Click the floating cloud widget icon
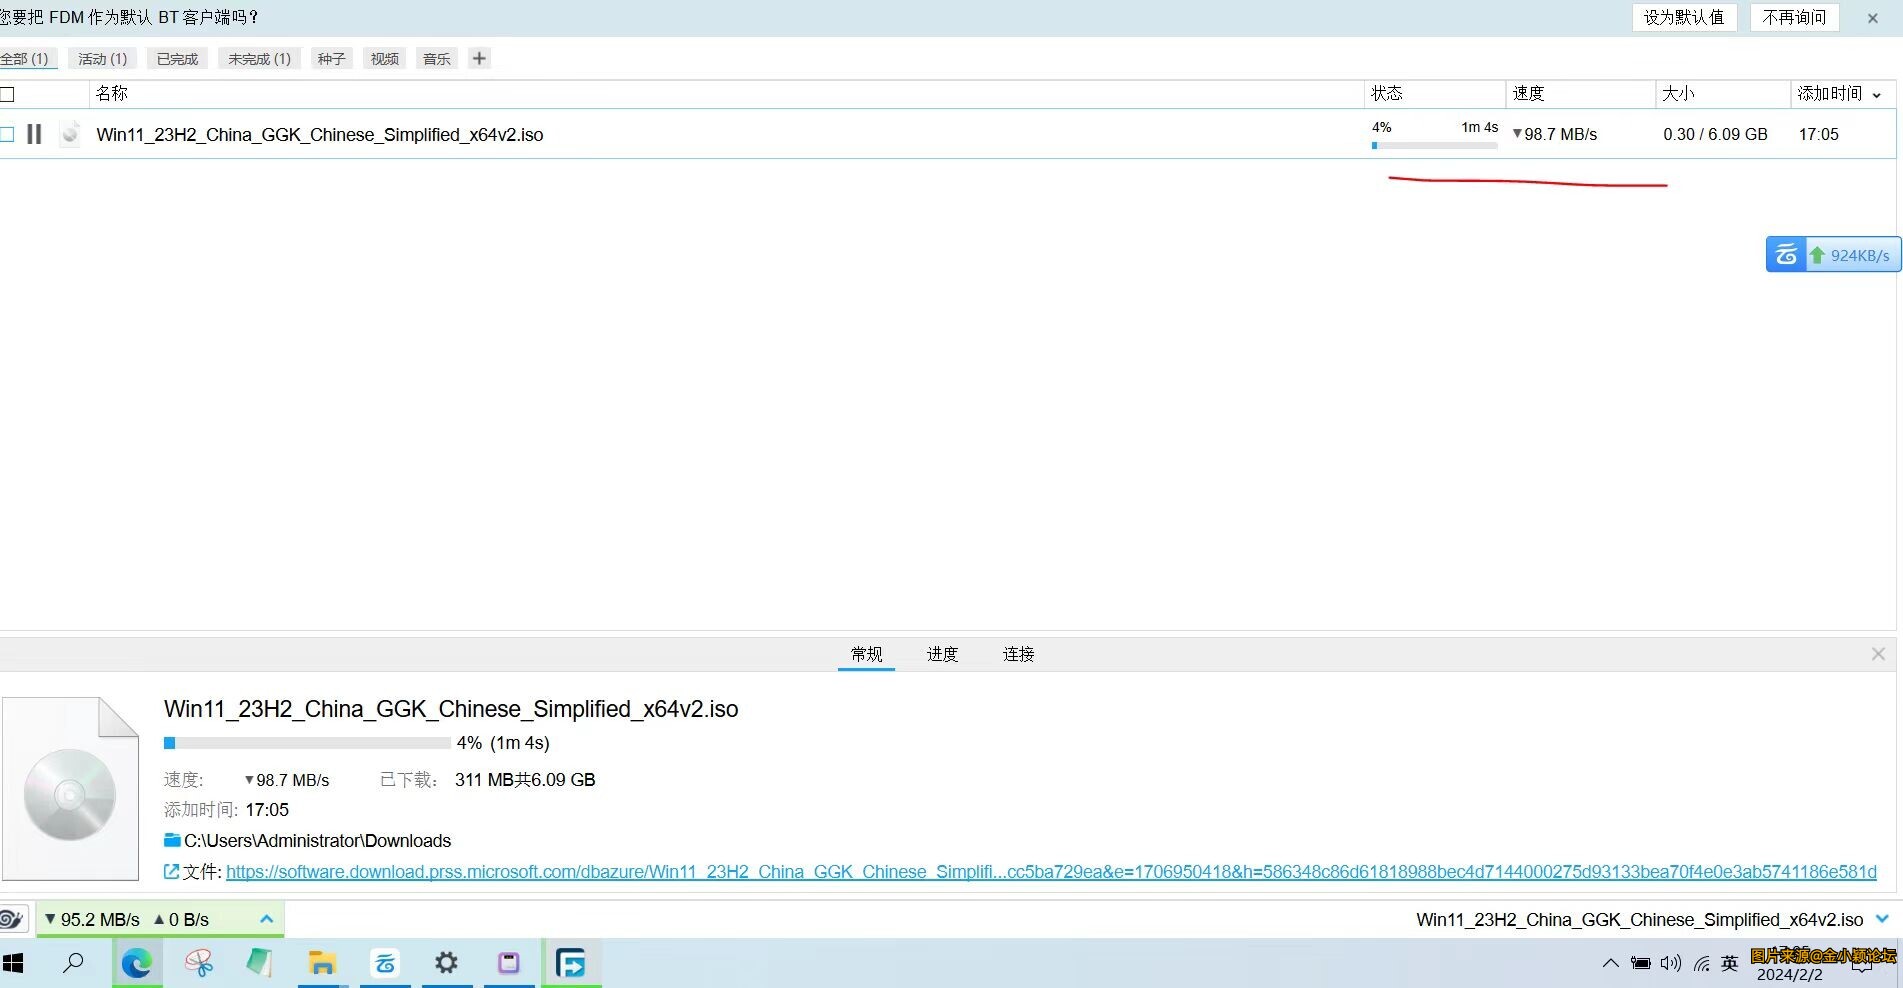The width and height of the screenshot is (1903, 988). point(1786,255)
